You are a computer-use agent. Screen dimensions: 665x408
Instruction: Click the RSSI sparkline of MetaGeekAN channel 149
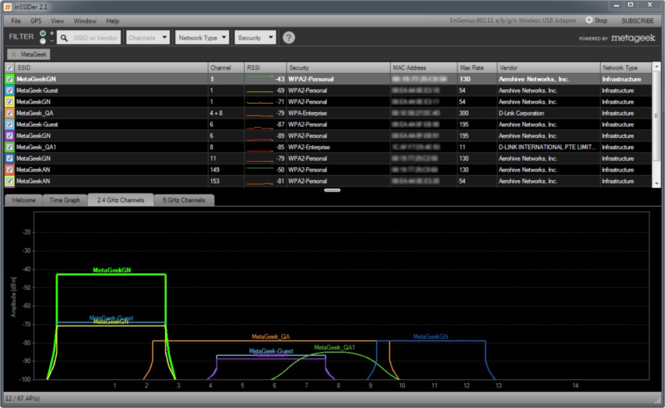[260, 169]
